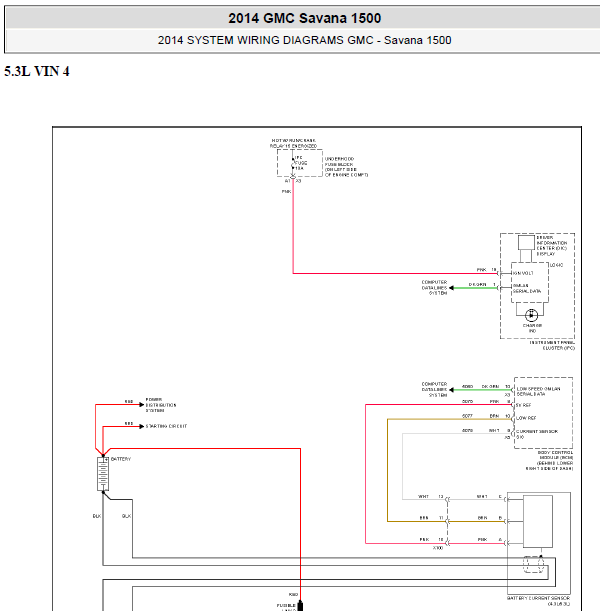Click 'LOW SPEED GMLAN SERIAL DATA' label
The height and width of the screenshot is (611, 600).
tap(538, 391)
